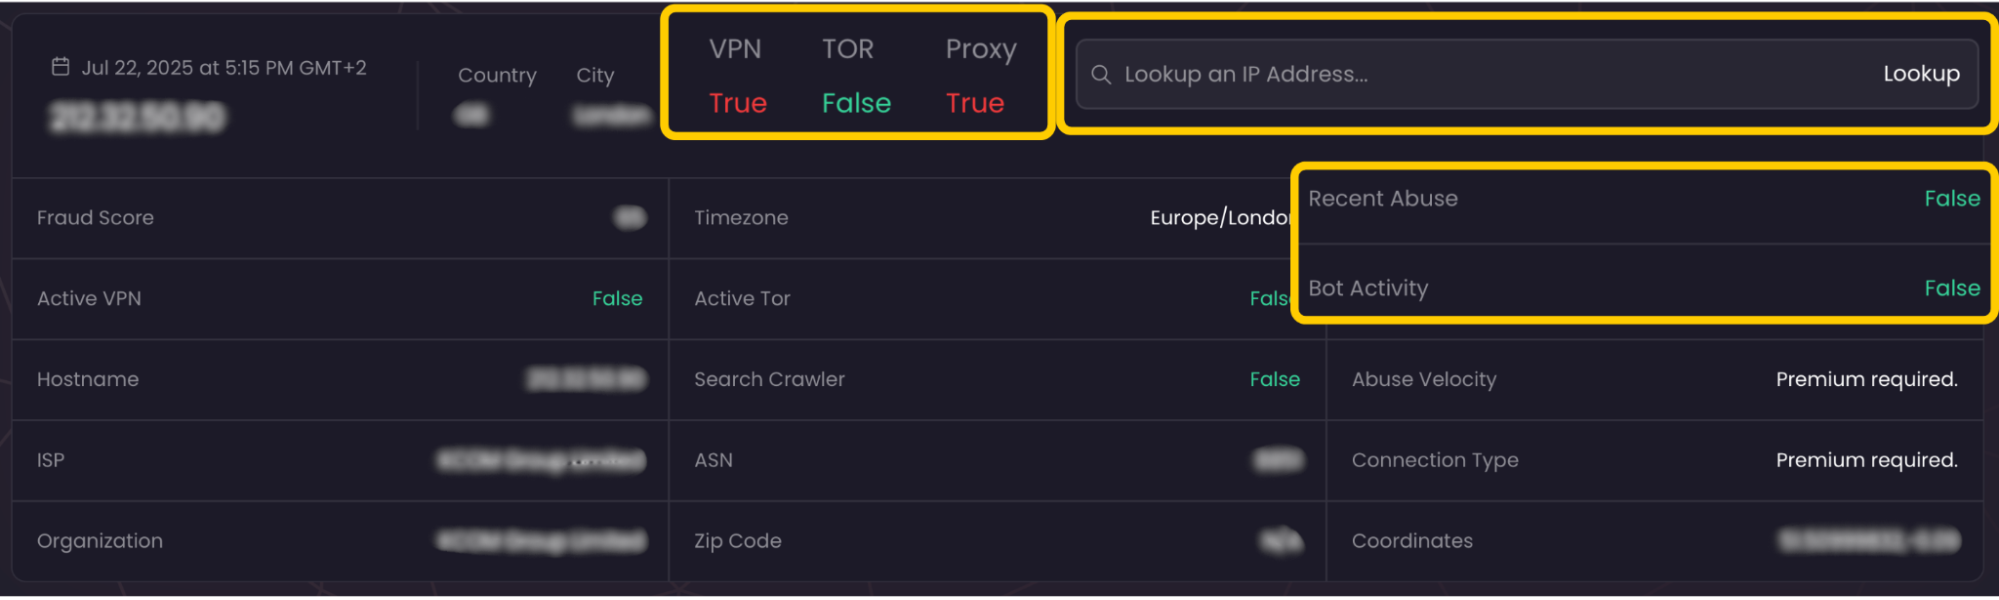1999x600 pixels.
Task: Select the VPN True indicator
Action: coord(737,102)
